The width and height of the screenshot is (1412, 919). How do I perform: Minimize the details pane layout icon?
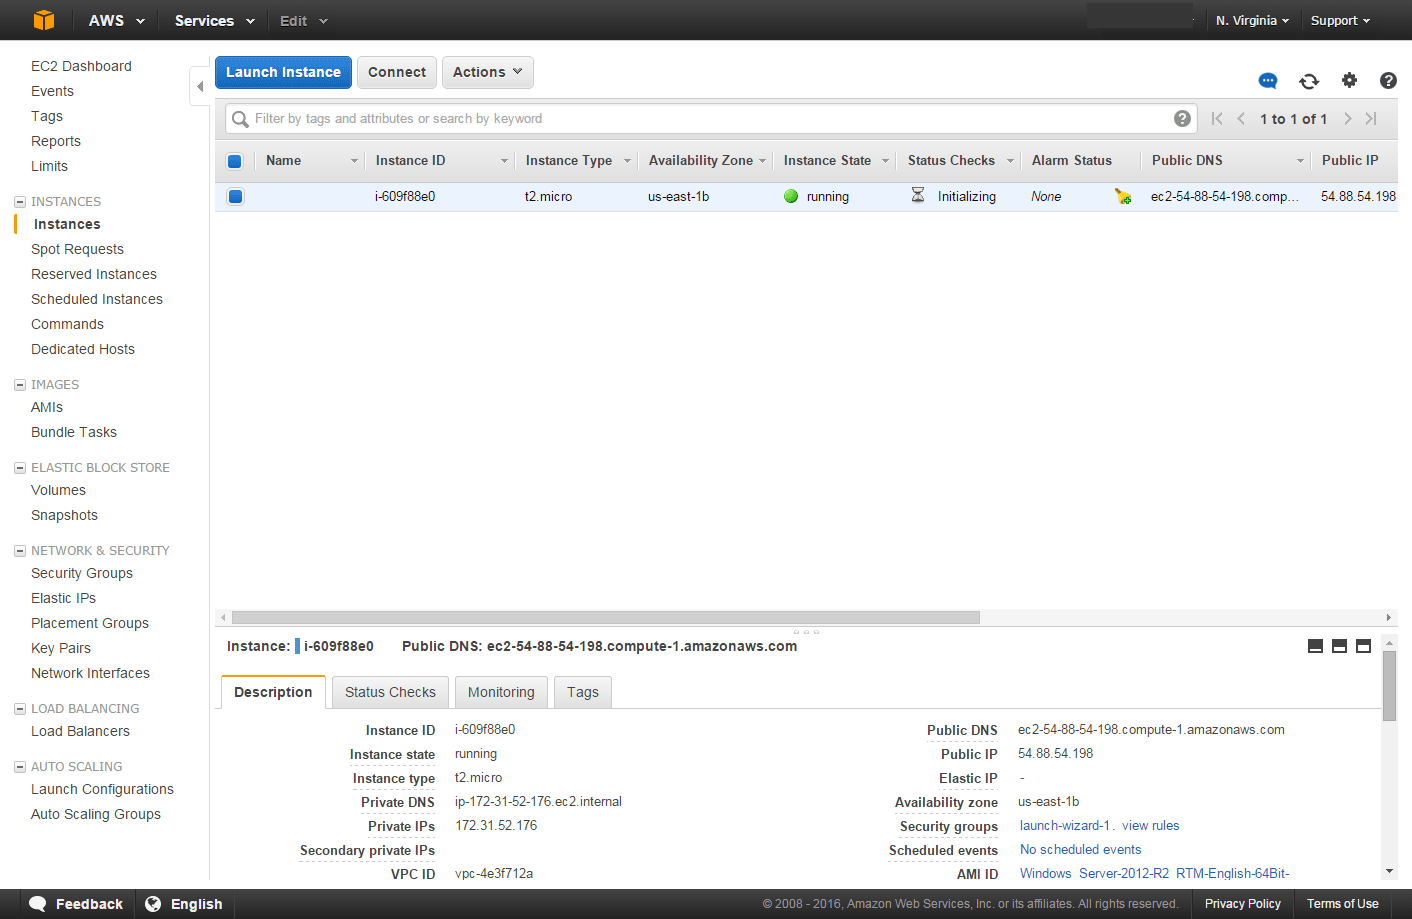click(1316, 646)
